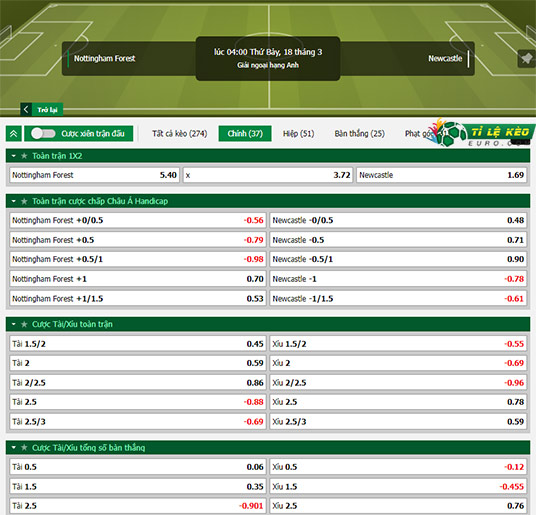Collapse the Tài/Xỉu tổng số bàn thắng section
This screenshot has width=536, height=515.
[14, 447]
